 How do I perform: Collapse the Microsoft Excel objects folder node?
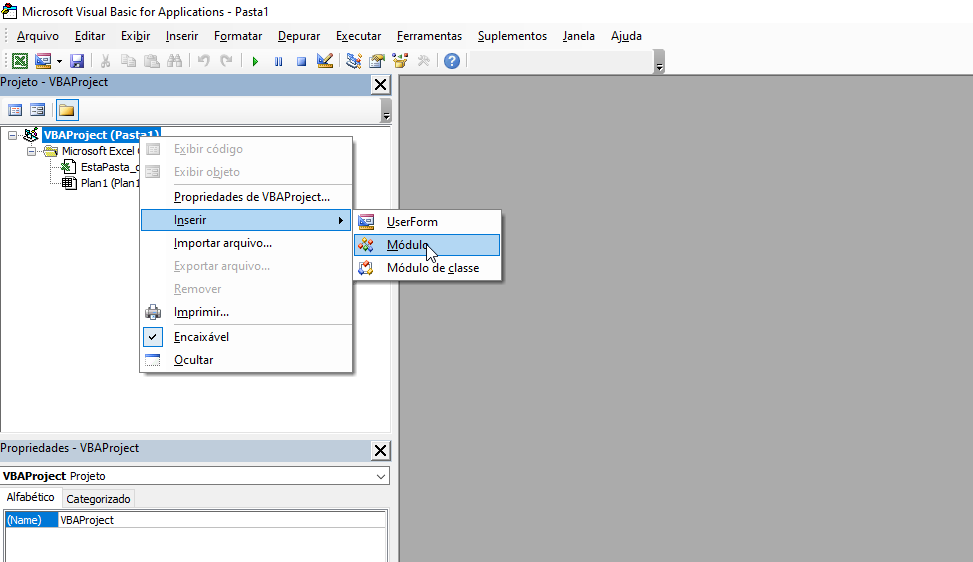click(x=32, y=151)
